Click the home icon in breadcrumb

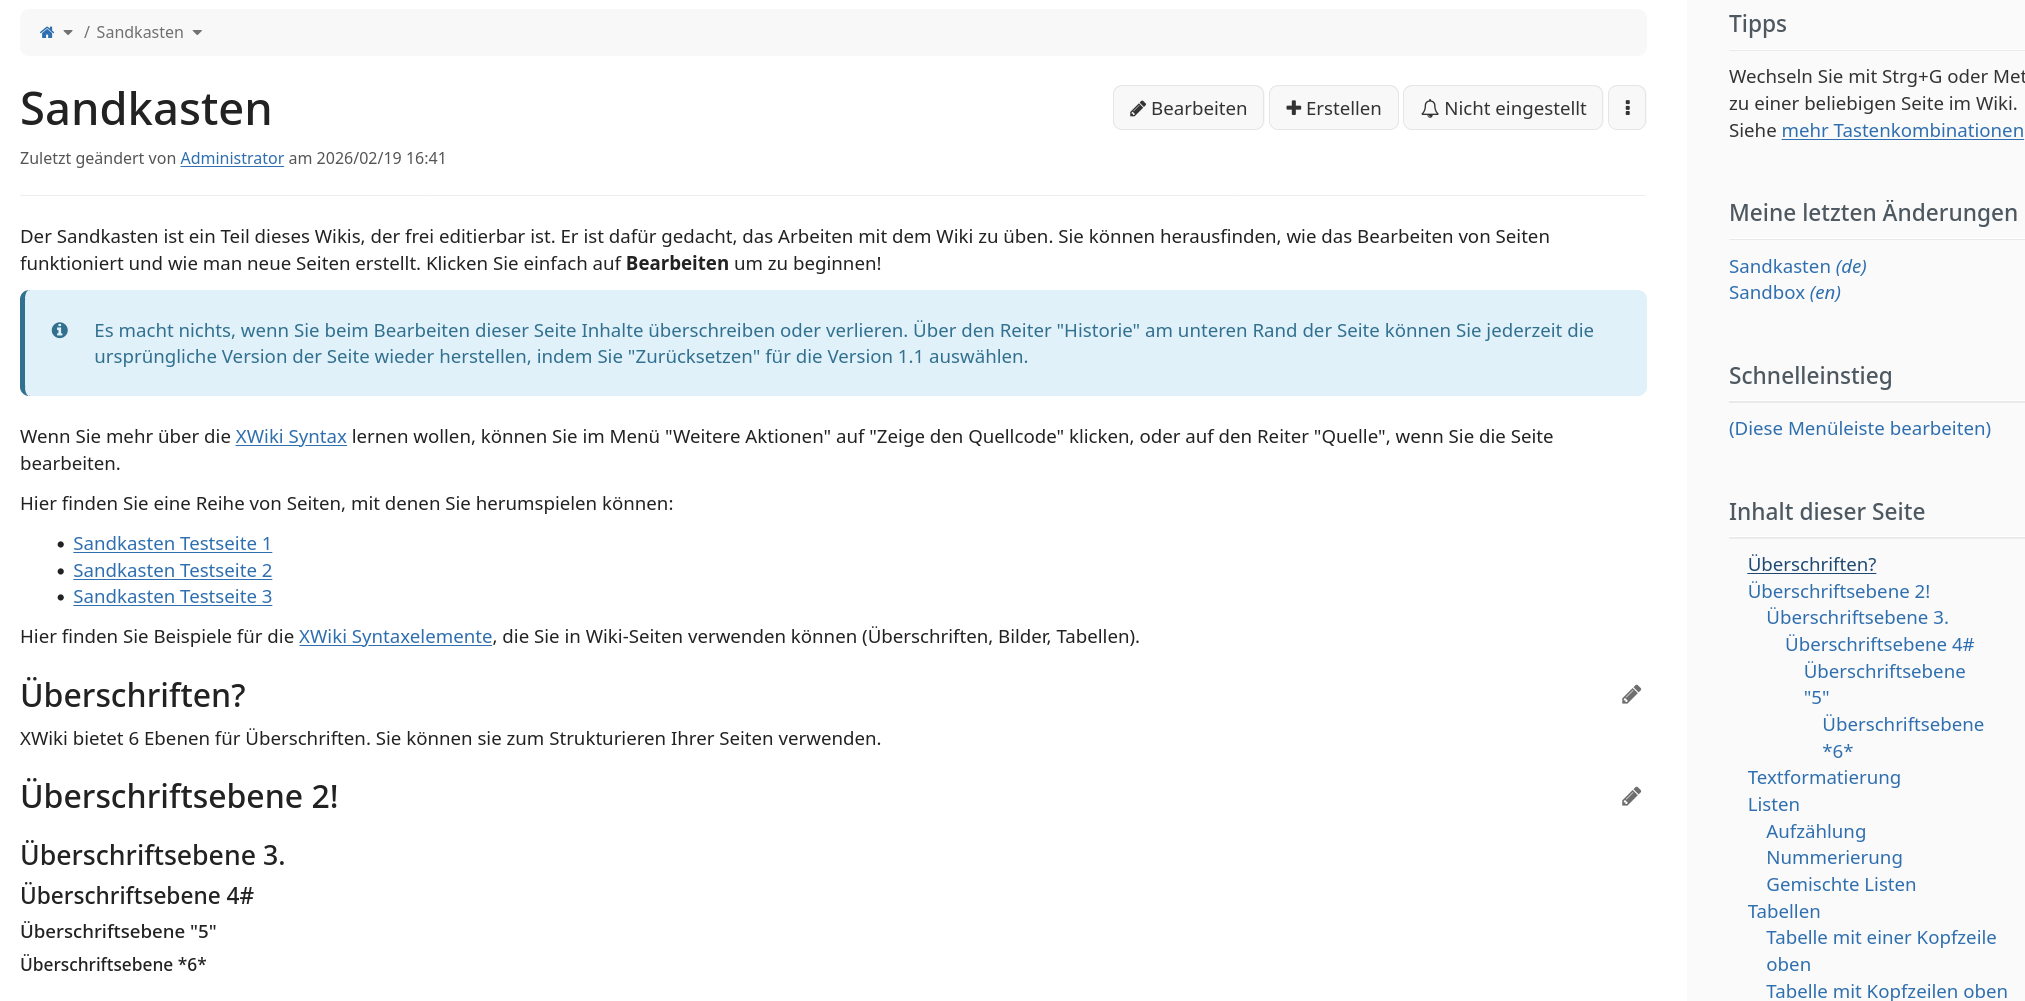(46, 33)
